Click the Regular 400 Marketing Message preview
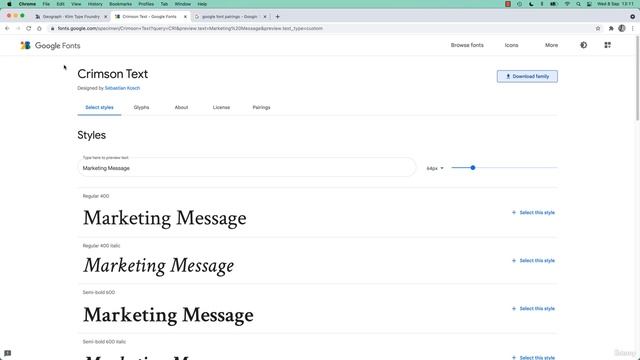Viewport: 640px width, 360px height. [165, 218]
